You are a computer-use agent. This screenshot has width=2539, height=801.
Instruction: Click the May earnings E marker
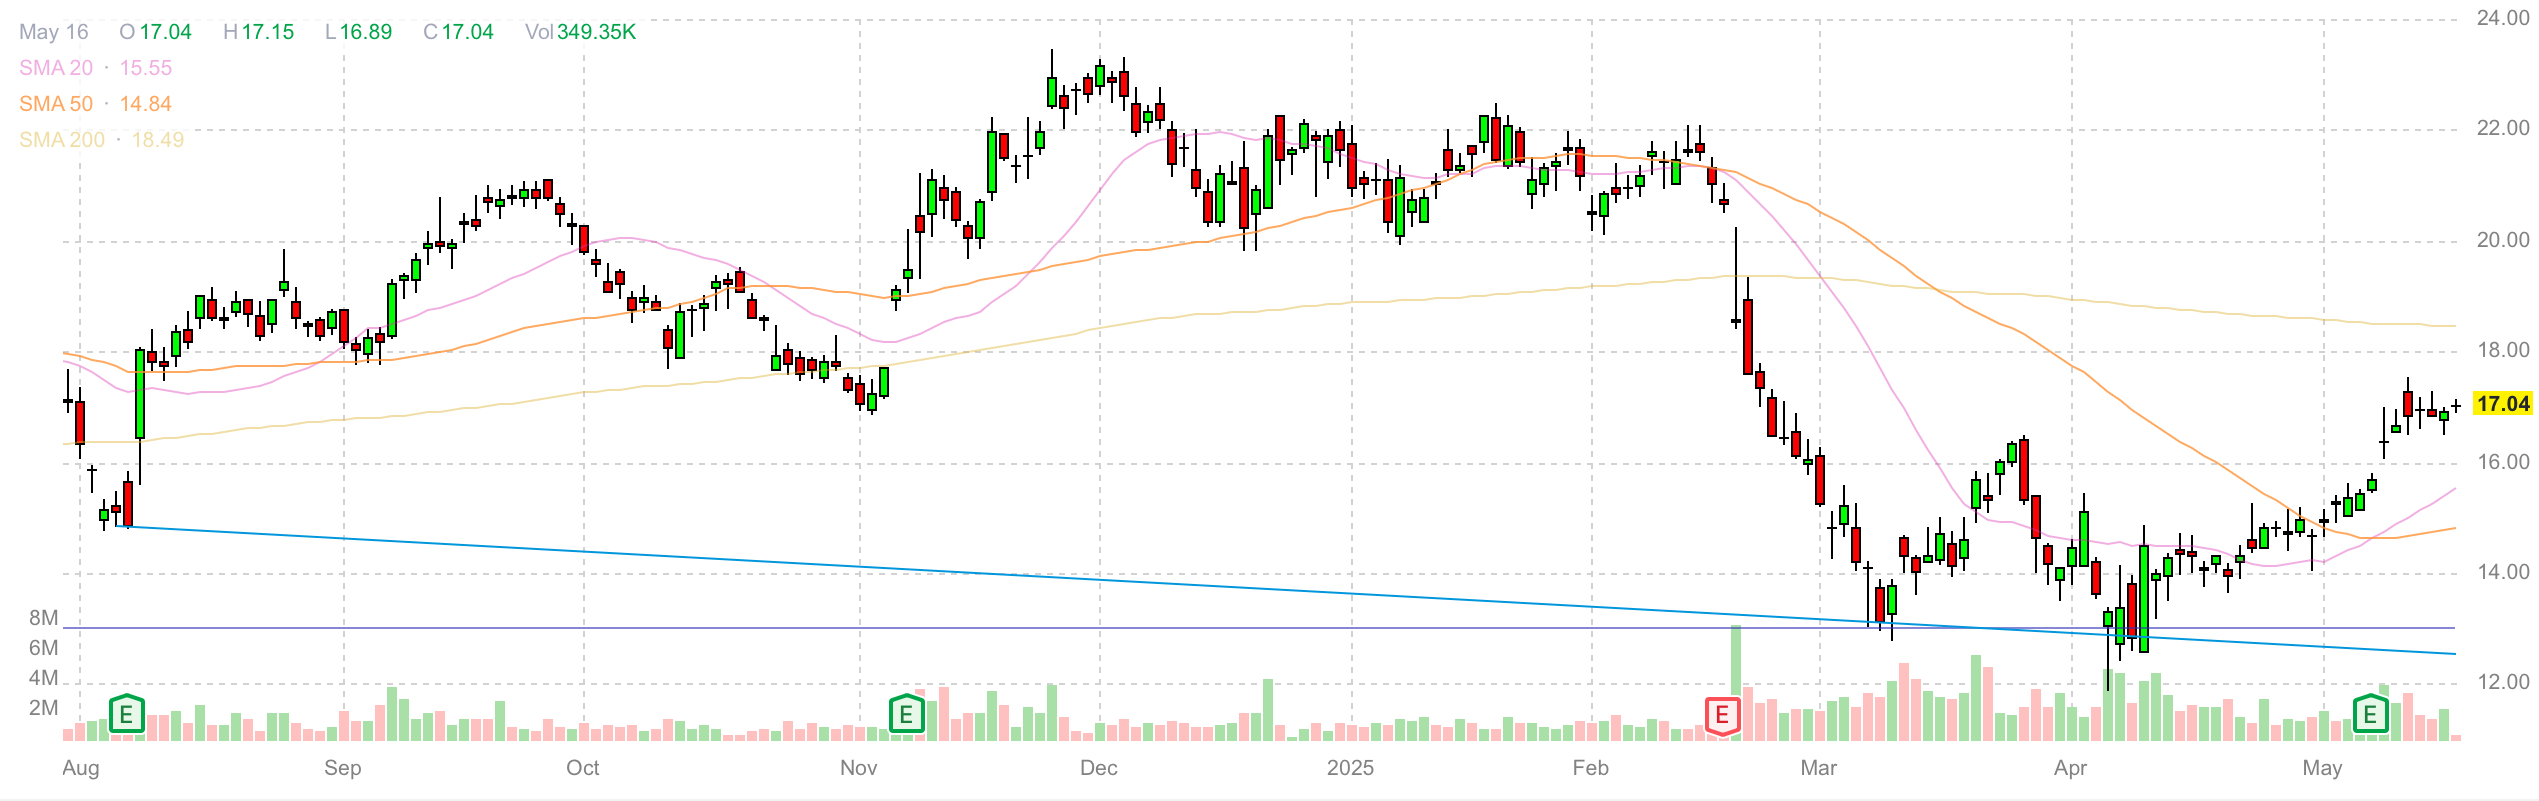pos(2370,715)
